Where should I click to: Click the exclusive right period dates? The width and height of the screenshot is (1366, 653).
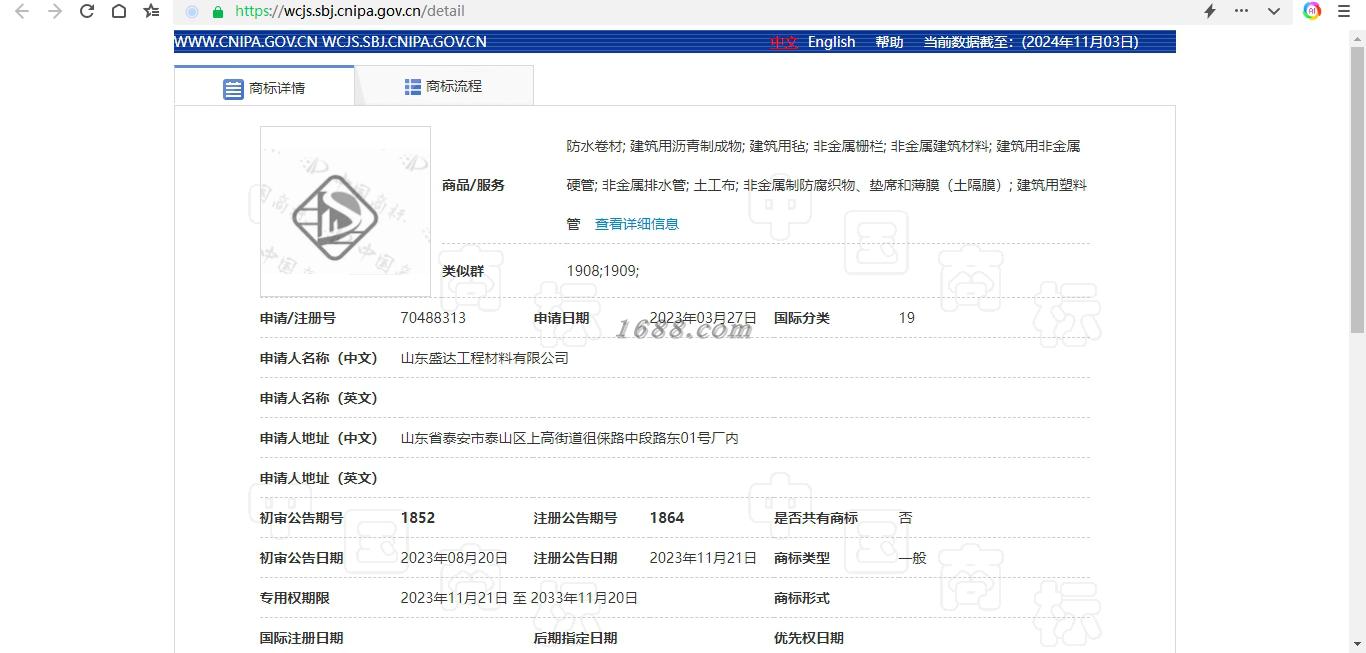[x=519, y=598]
